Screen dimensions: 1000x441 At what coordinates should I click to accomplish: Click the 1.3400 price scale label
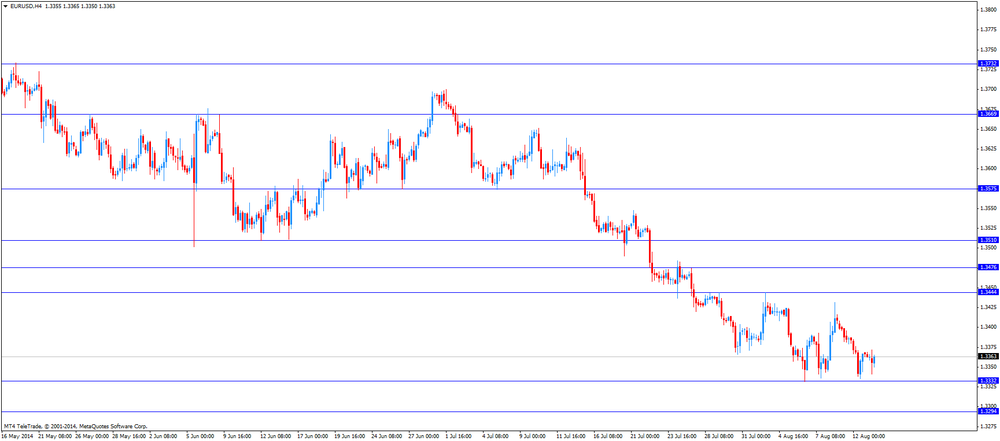click(x=988, y=327)
